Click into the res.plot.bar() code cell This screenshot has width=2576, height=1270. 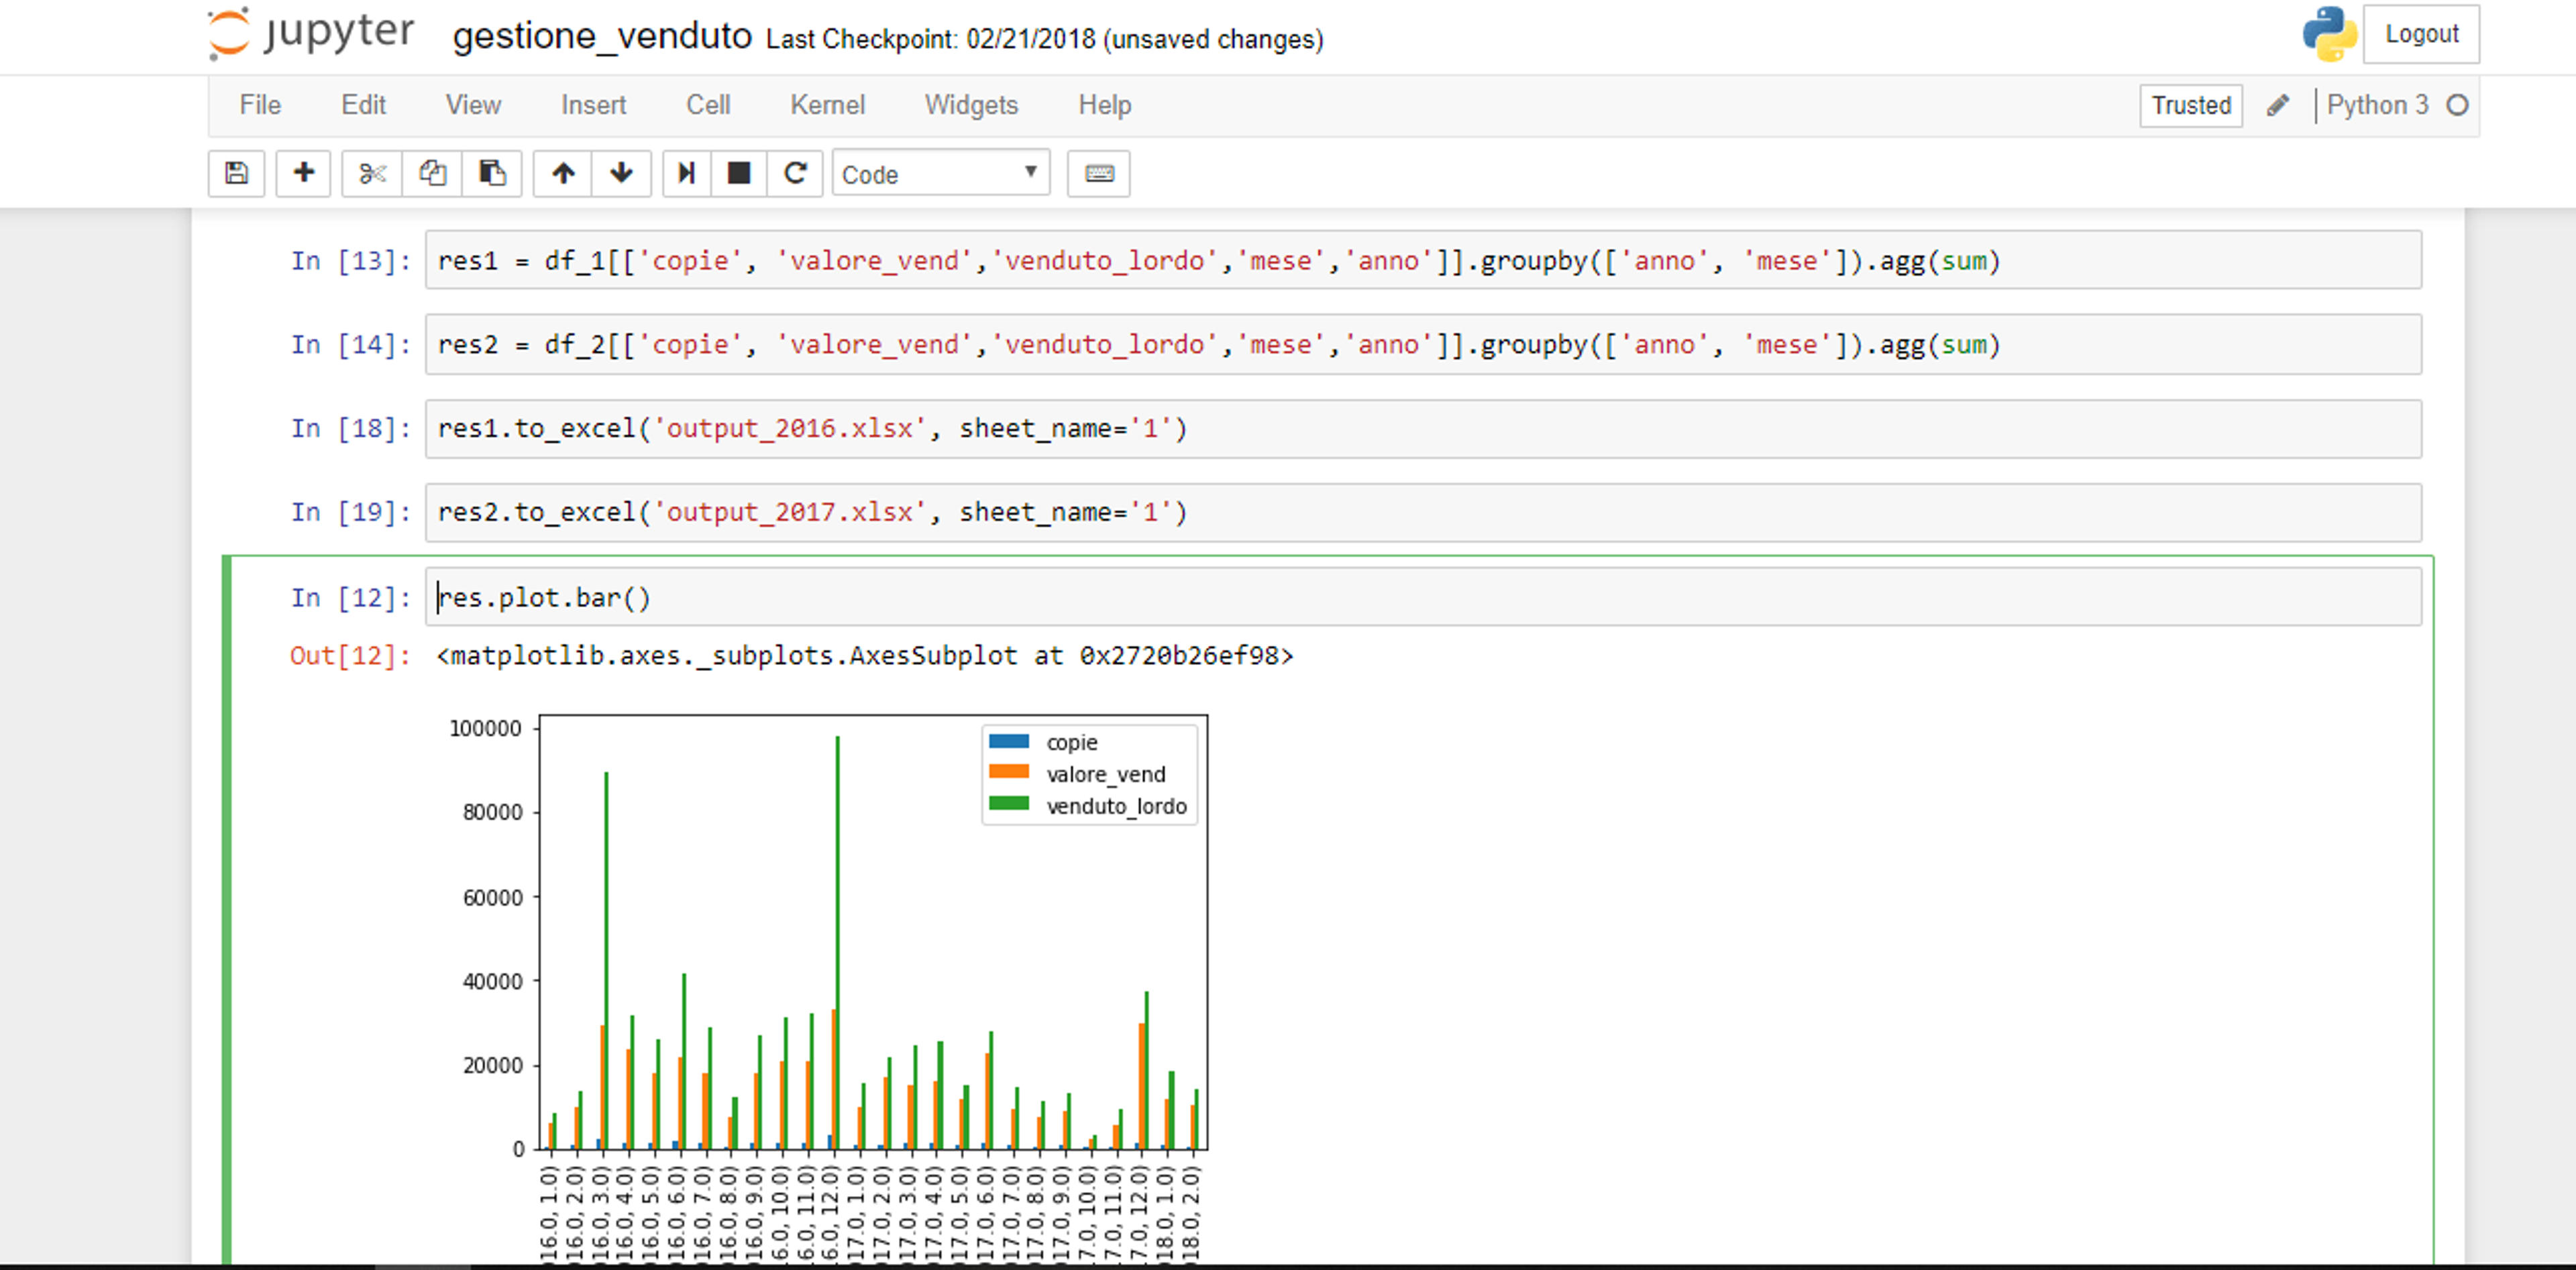[x=1423, y=598]
